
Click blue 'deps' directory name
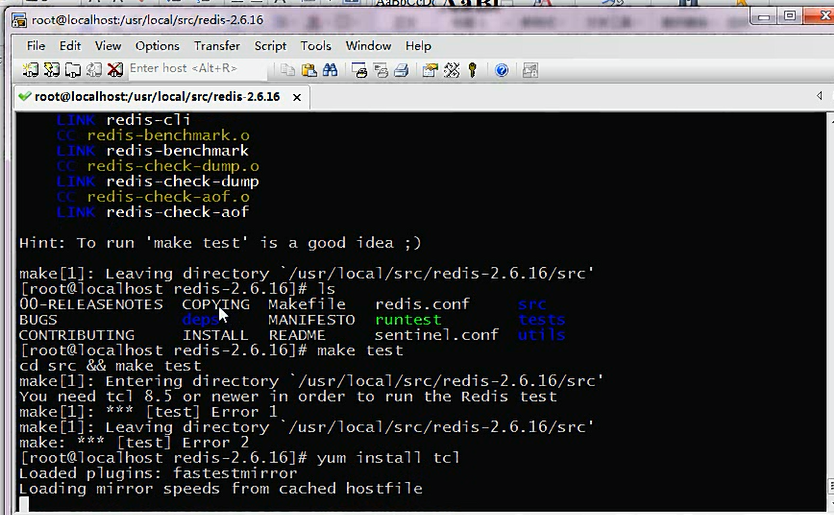point(201,320)
